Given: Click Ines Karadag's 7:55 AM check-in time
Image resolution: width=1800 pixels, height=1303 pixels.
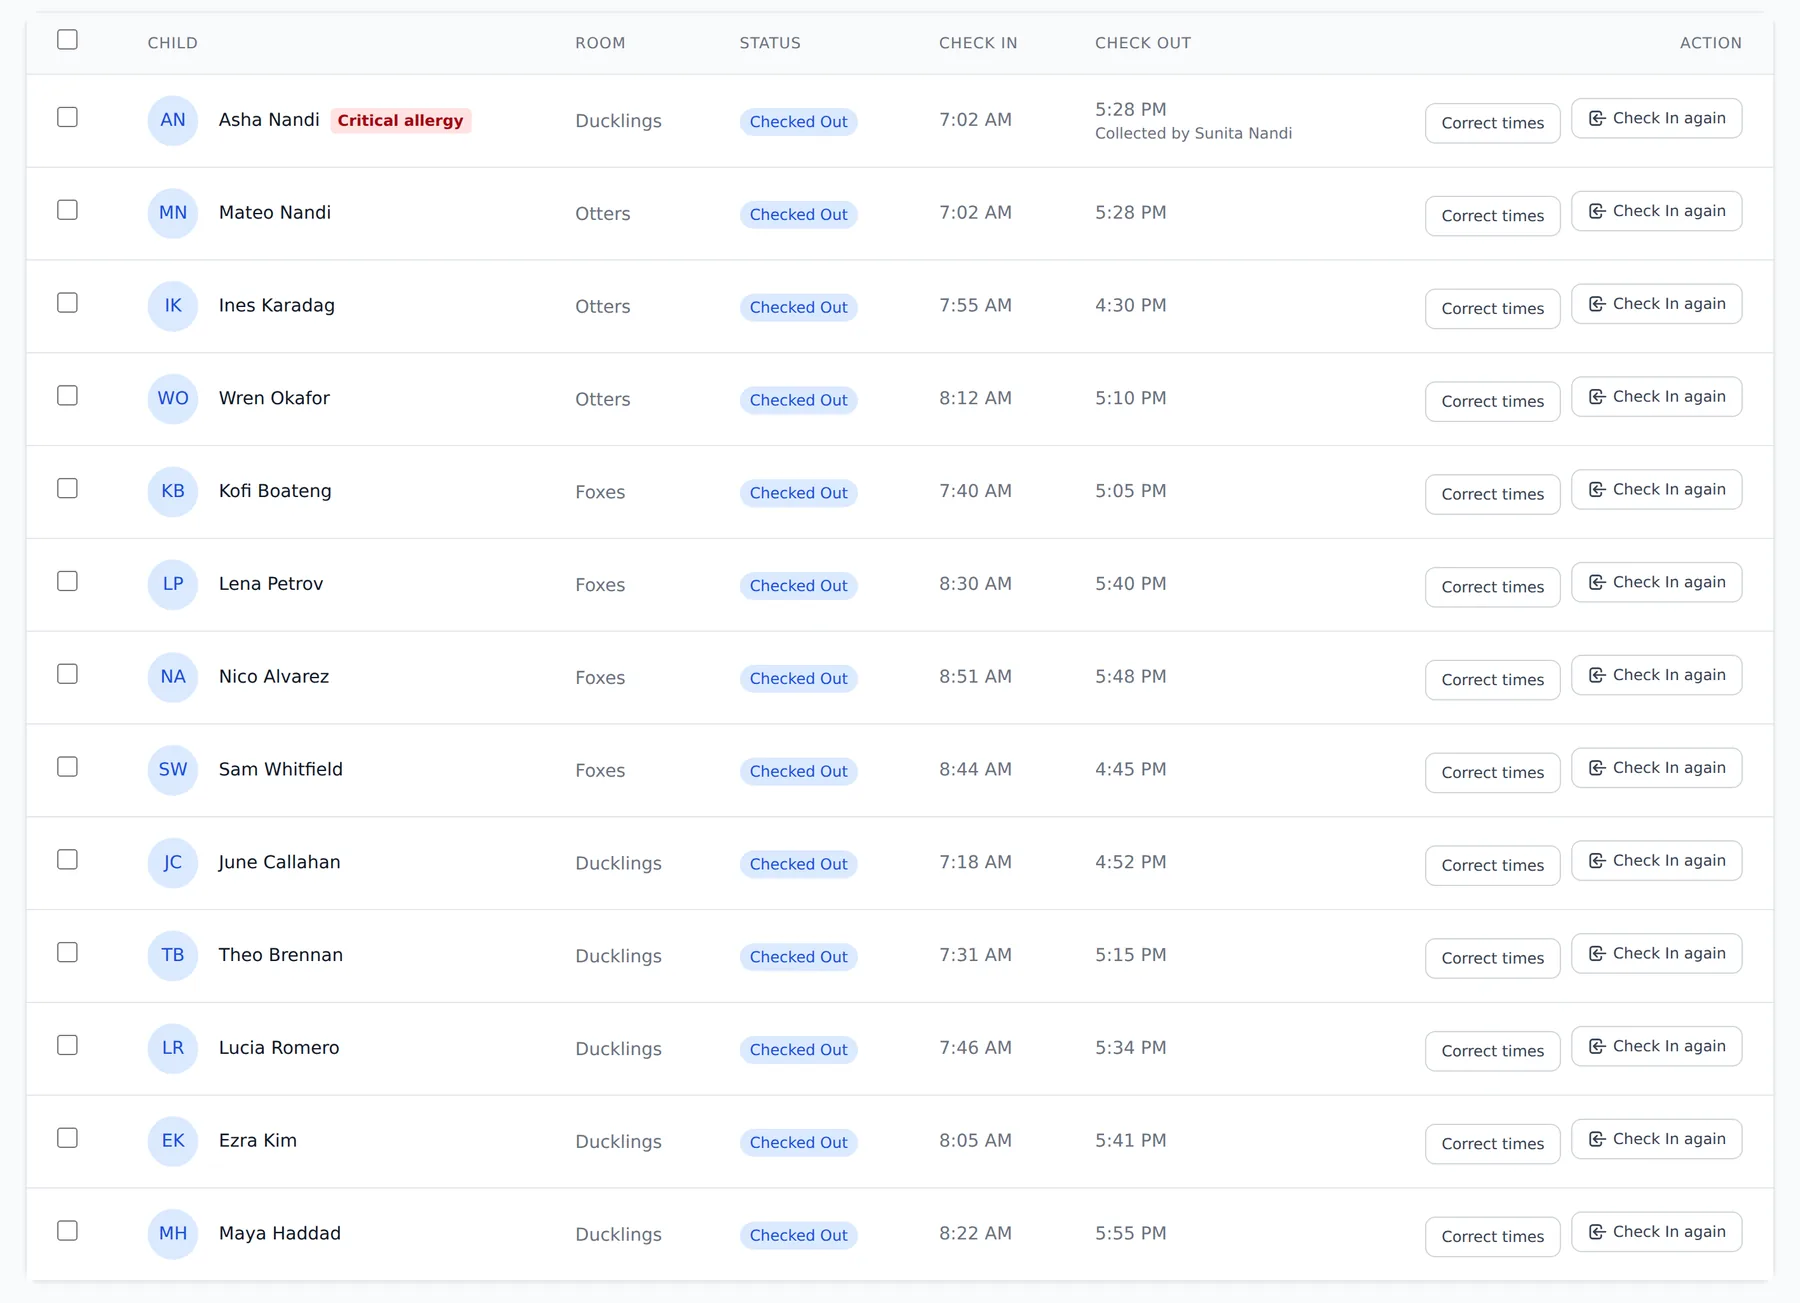Looking at the screenshot, I should pos(975,306).
